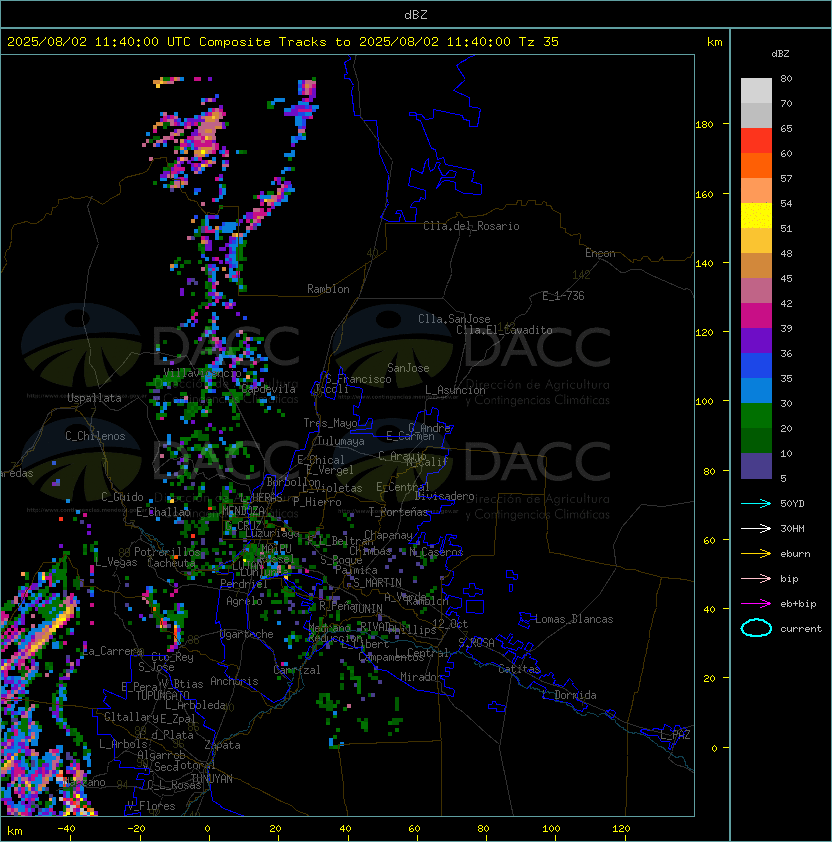Click the 'L_Asuncion' place label
Image resolution: width=832 pixels, height=842 pixels.
[x=455, y=390]
